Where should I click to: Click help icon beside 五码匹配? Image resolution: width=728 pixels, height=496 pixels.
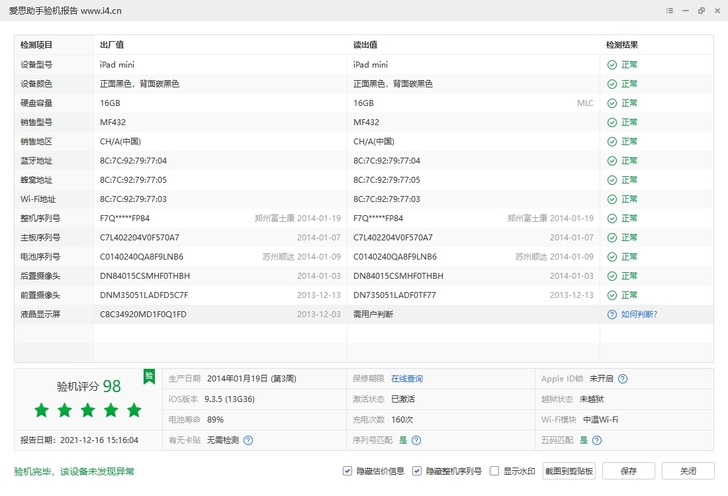click(597, 439)
